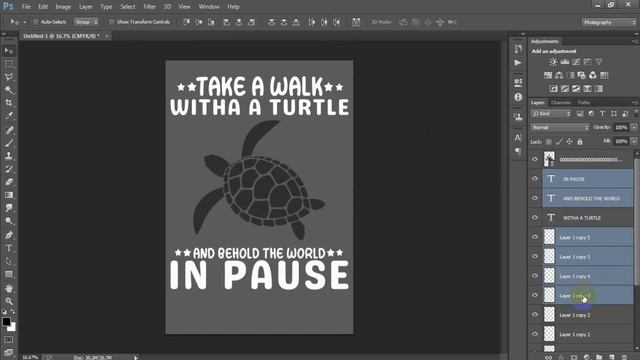
Task: Open the collapsed Info panel icon
Action: pyautogui.click(x=518, y=97)
